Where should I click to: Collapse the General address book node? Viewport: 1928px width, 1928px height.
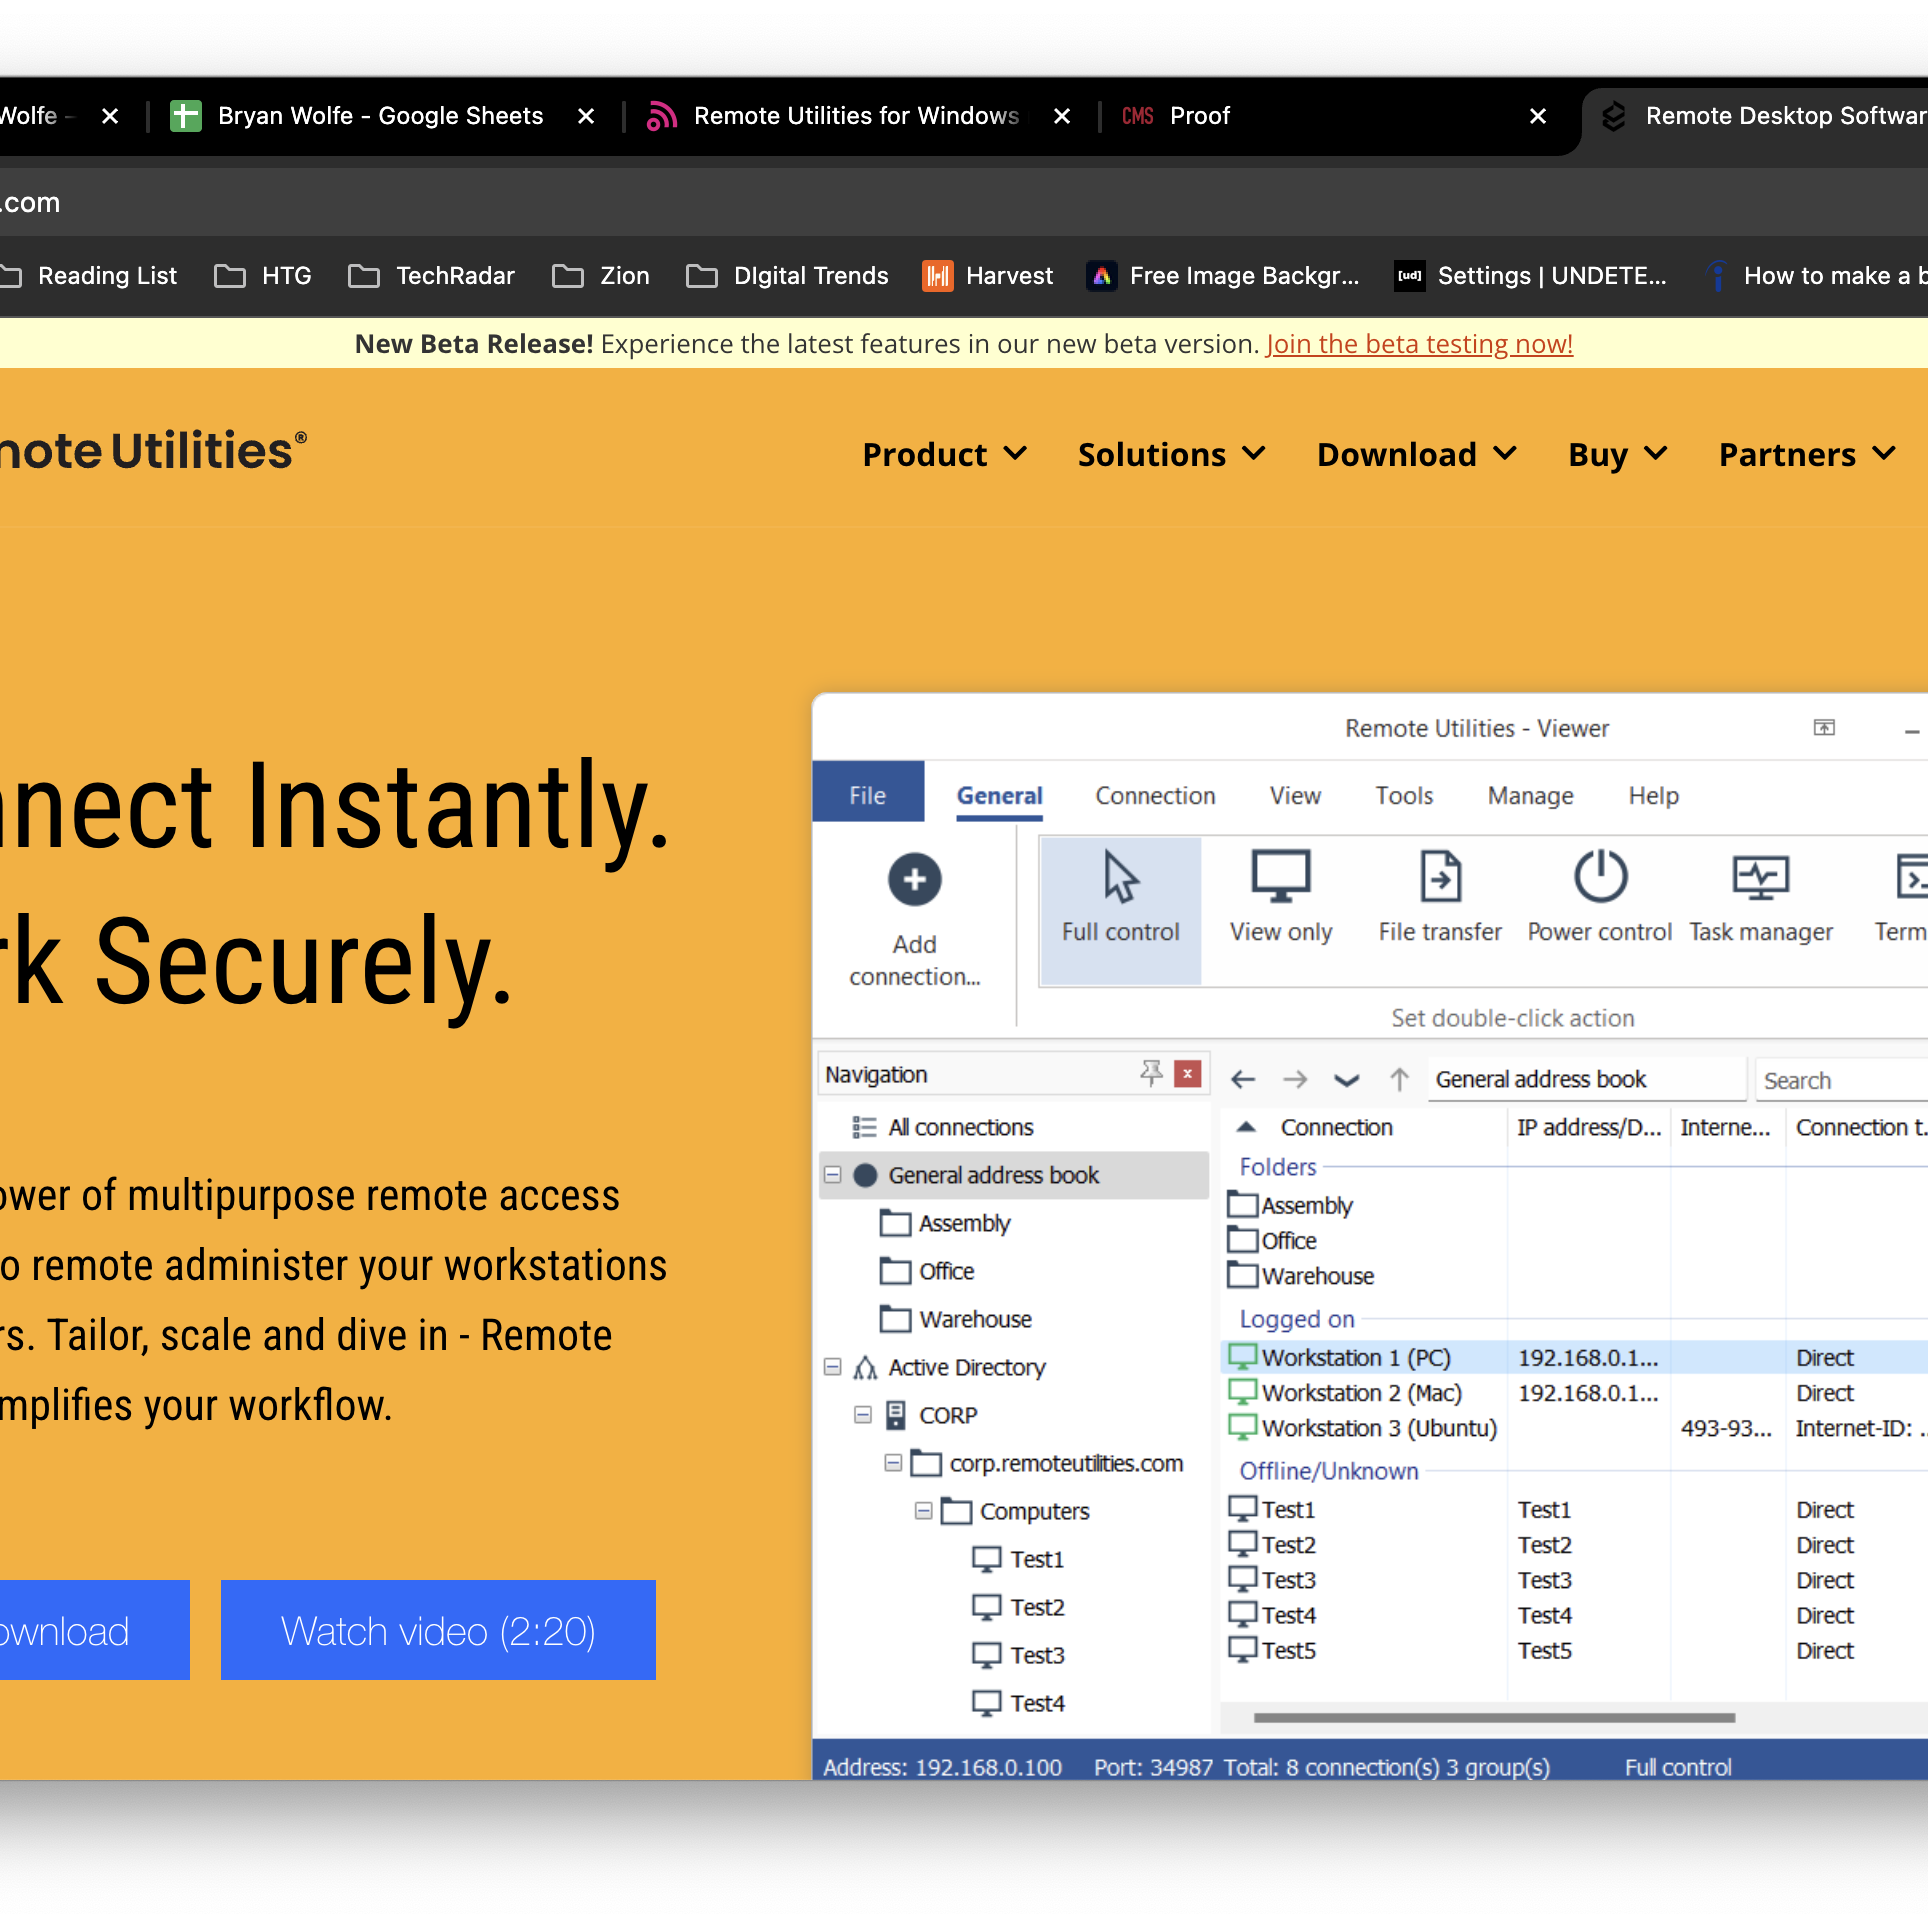[832, 1175]
